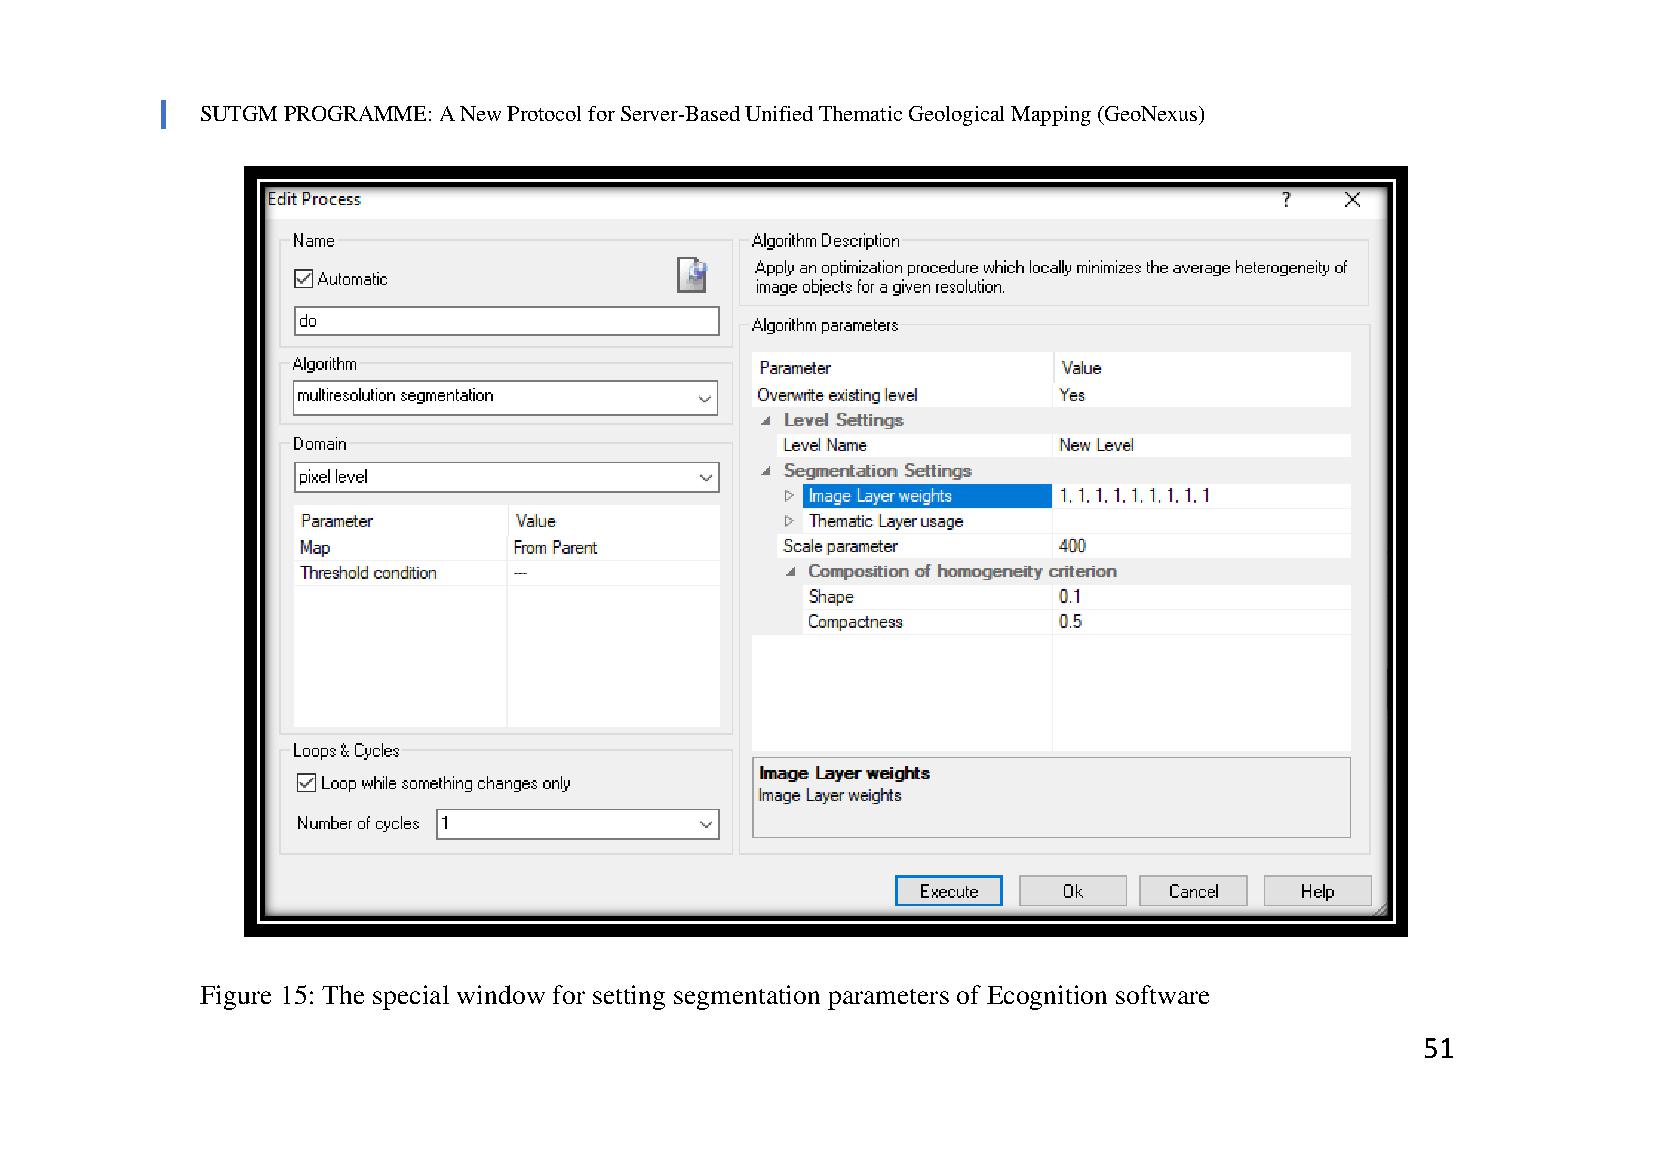This screenshot has width=1654, height=1166.
Task: Click the question mark help icon
Action: [x=1286, y=200]
